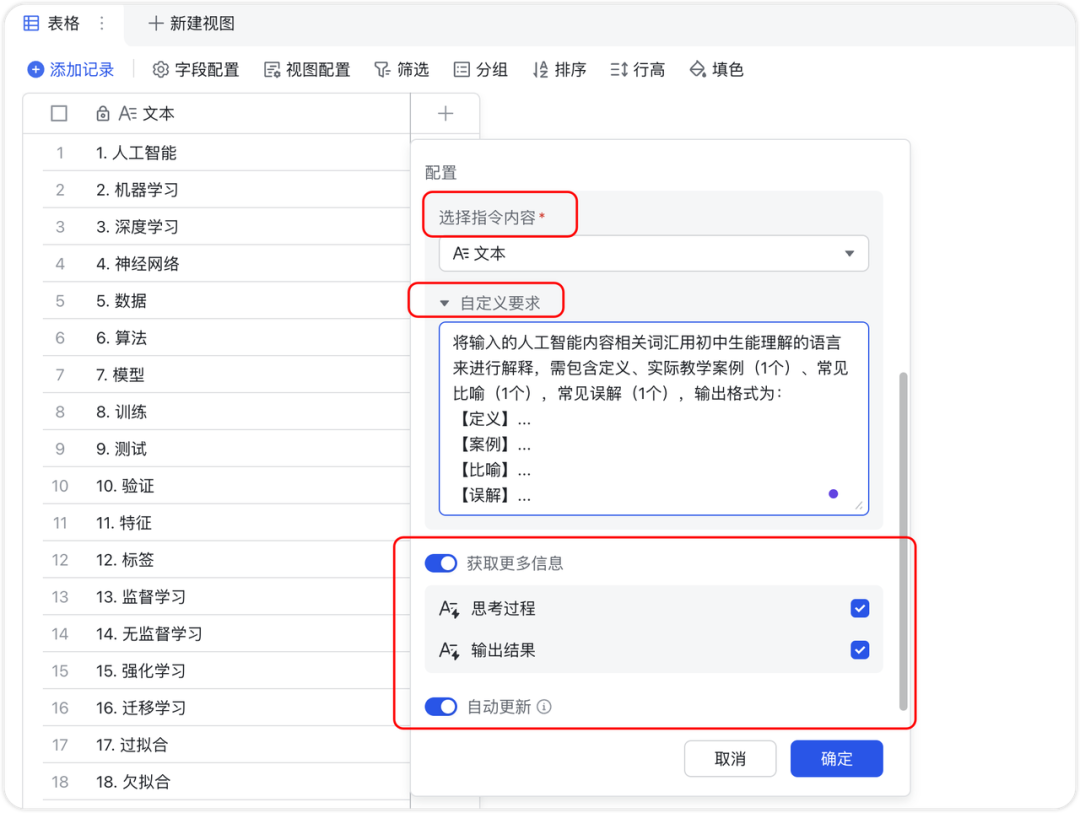Viewport: 1080px width, 813px height.
Task: Select the cell "4. 神经网络"
Action: pos(226,264)
